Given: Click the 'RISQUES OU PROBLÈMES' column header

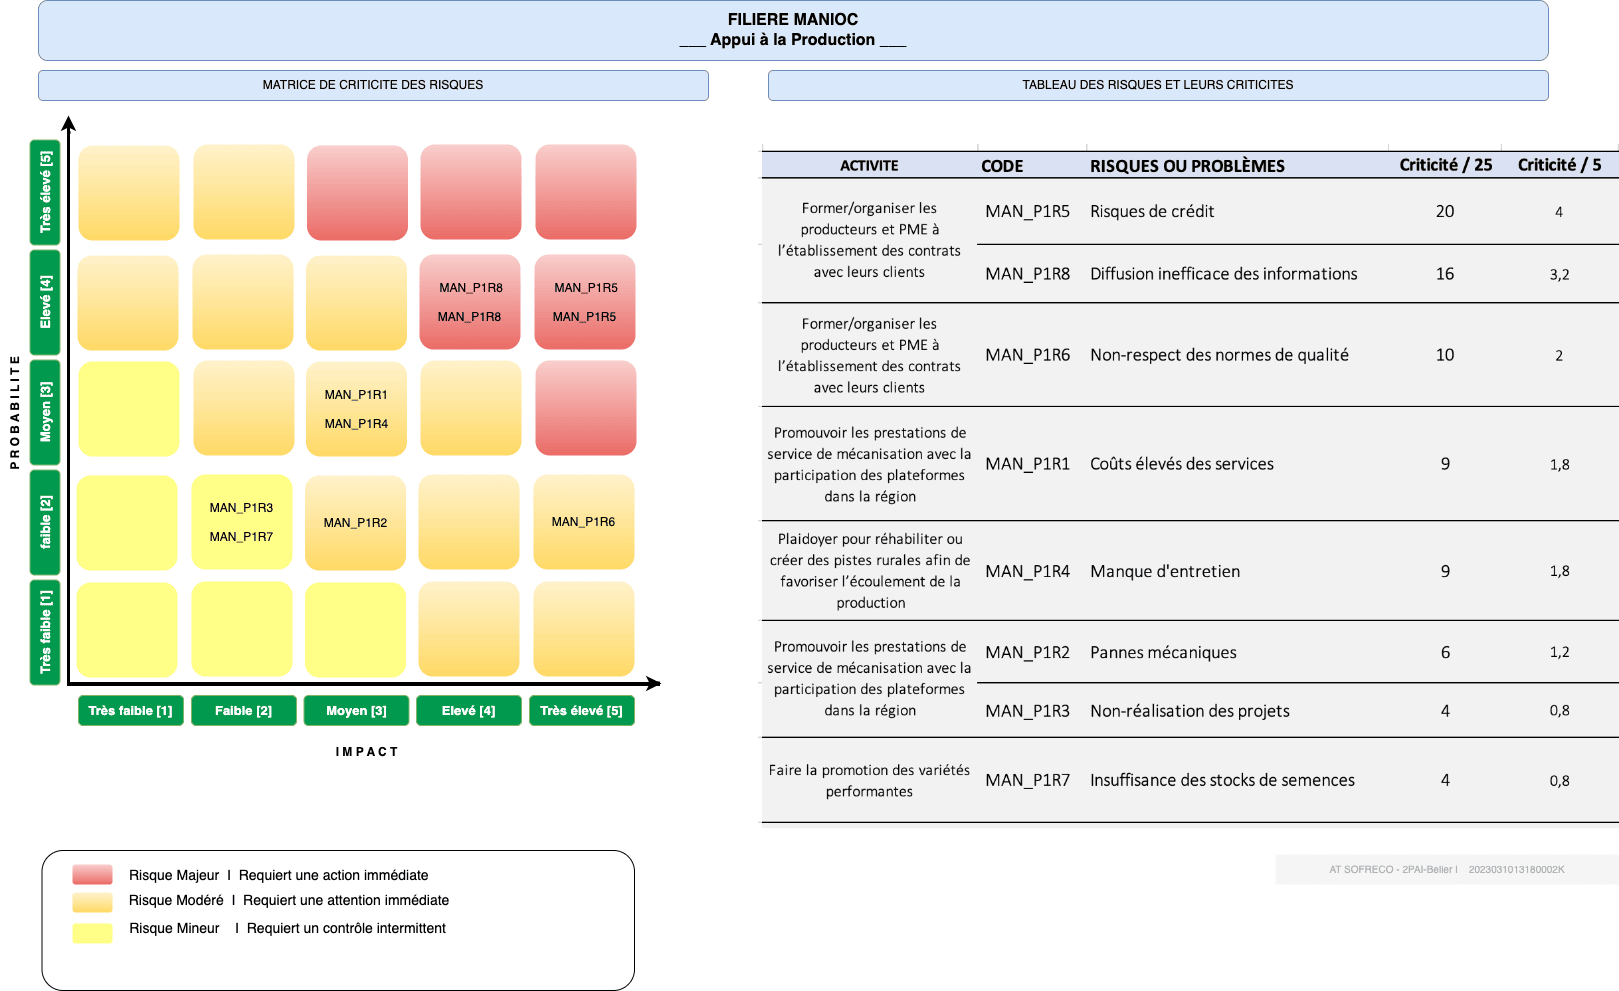Looking at the screenshot, I should click(x=1187, y=166).
